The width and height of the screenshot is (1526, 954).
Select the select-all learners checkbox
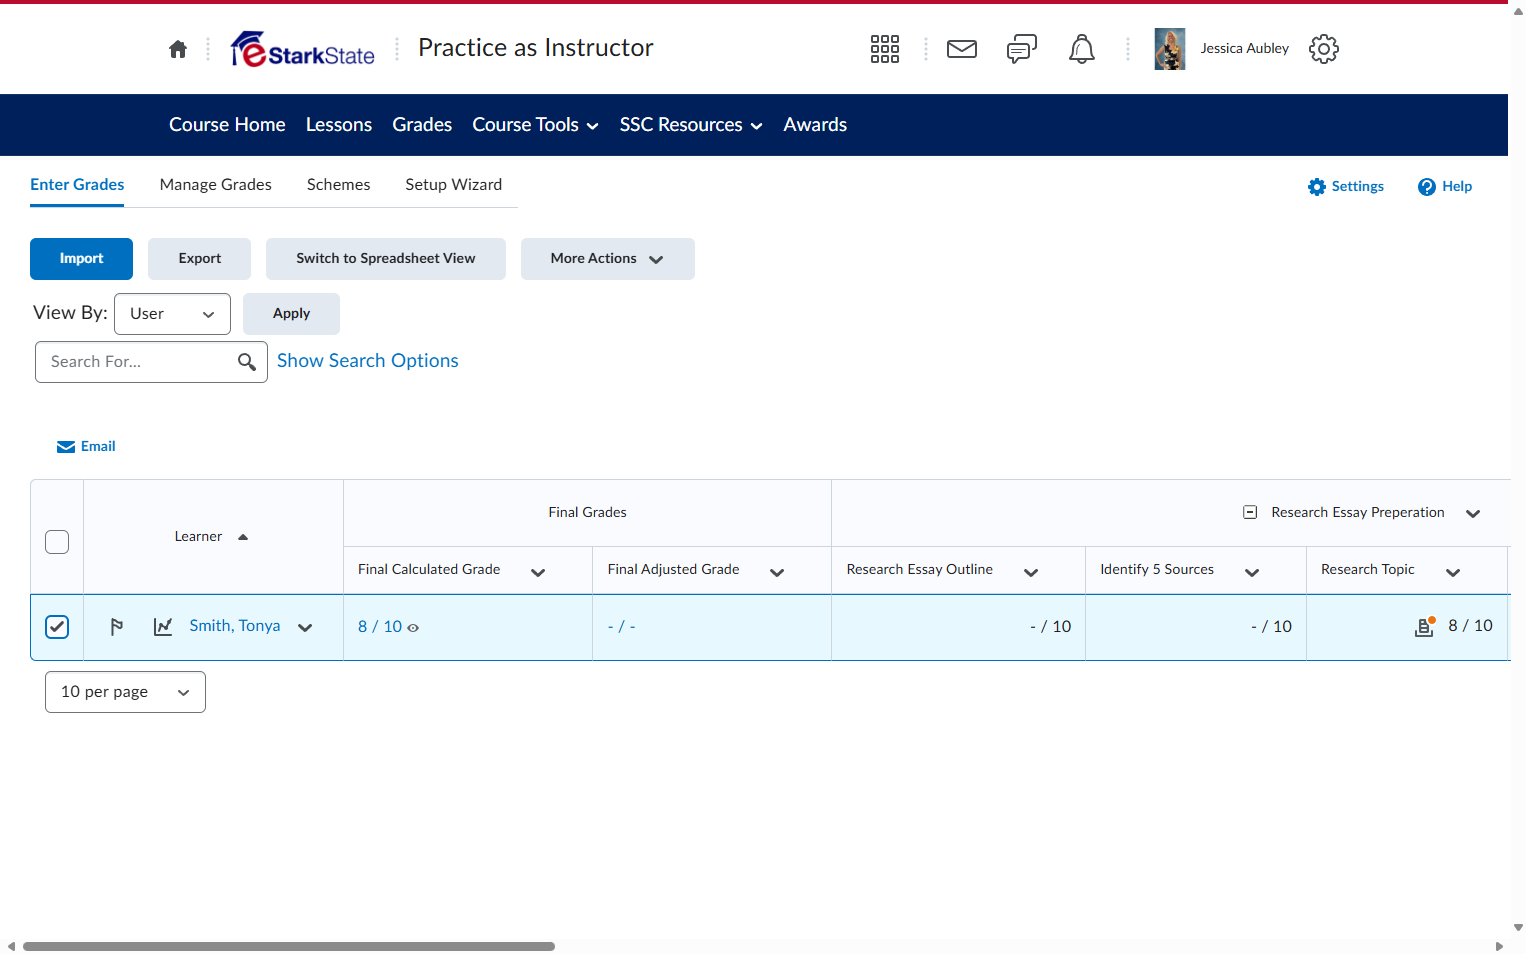(x=57, y=542)
